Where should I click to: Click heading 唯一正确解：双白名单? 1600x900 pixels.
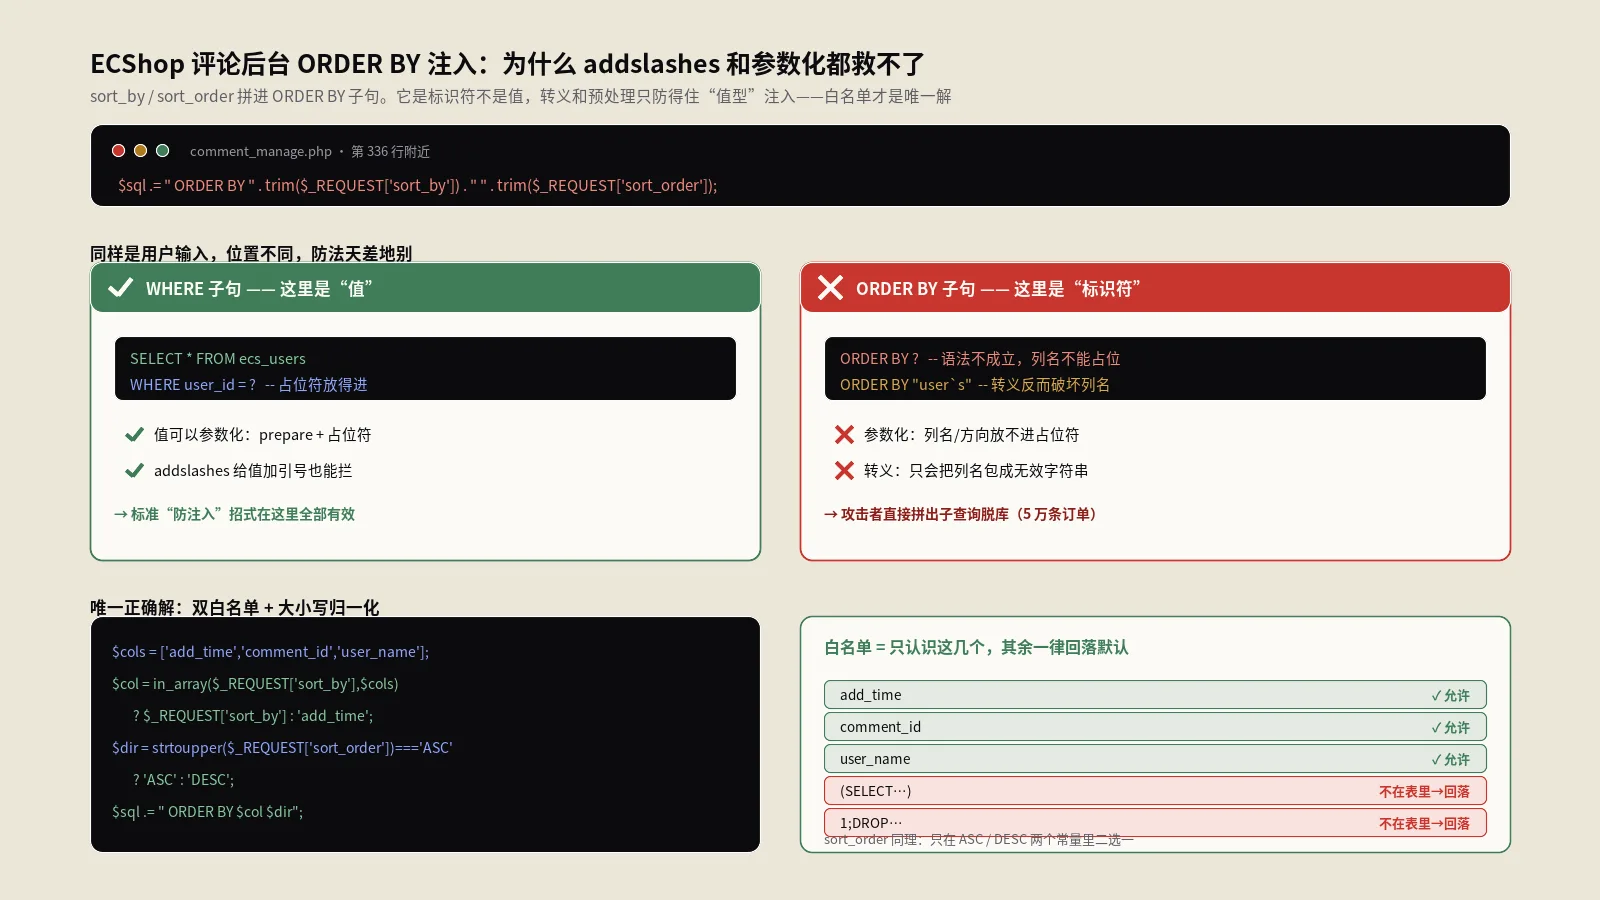(x=235, y=607)
